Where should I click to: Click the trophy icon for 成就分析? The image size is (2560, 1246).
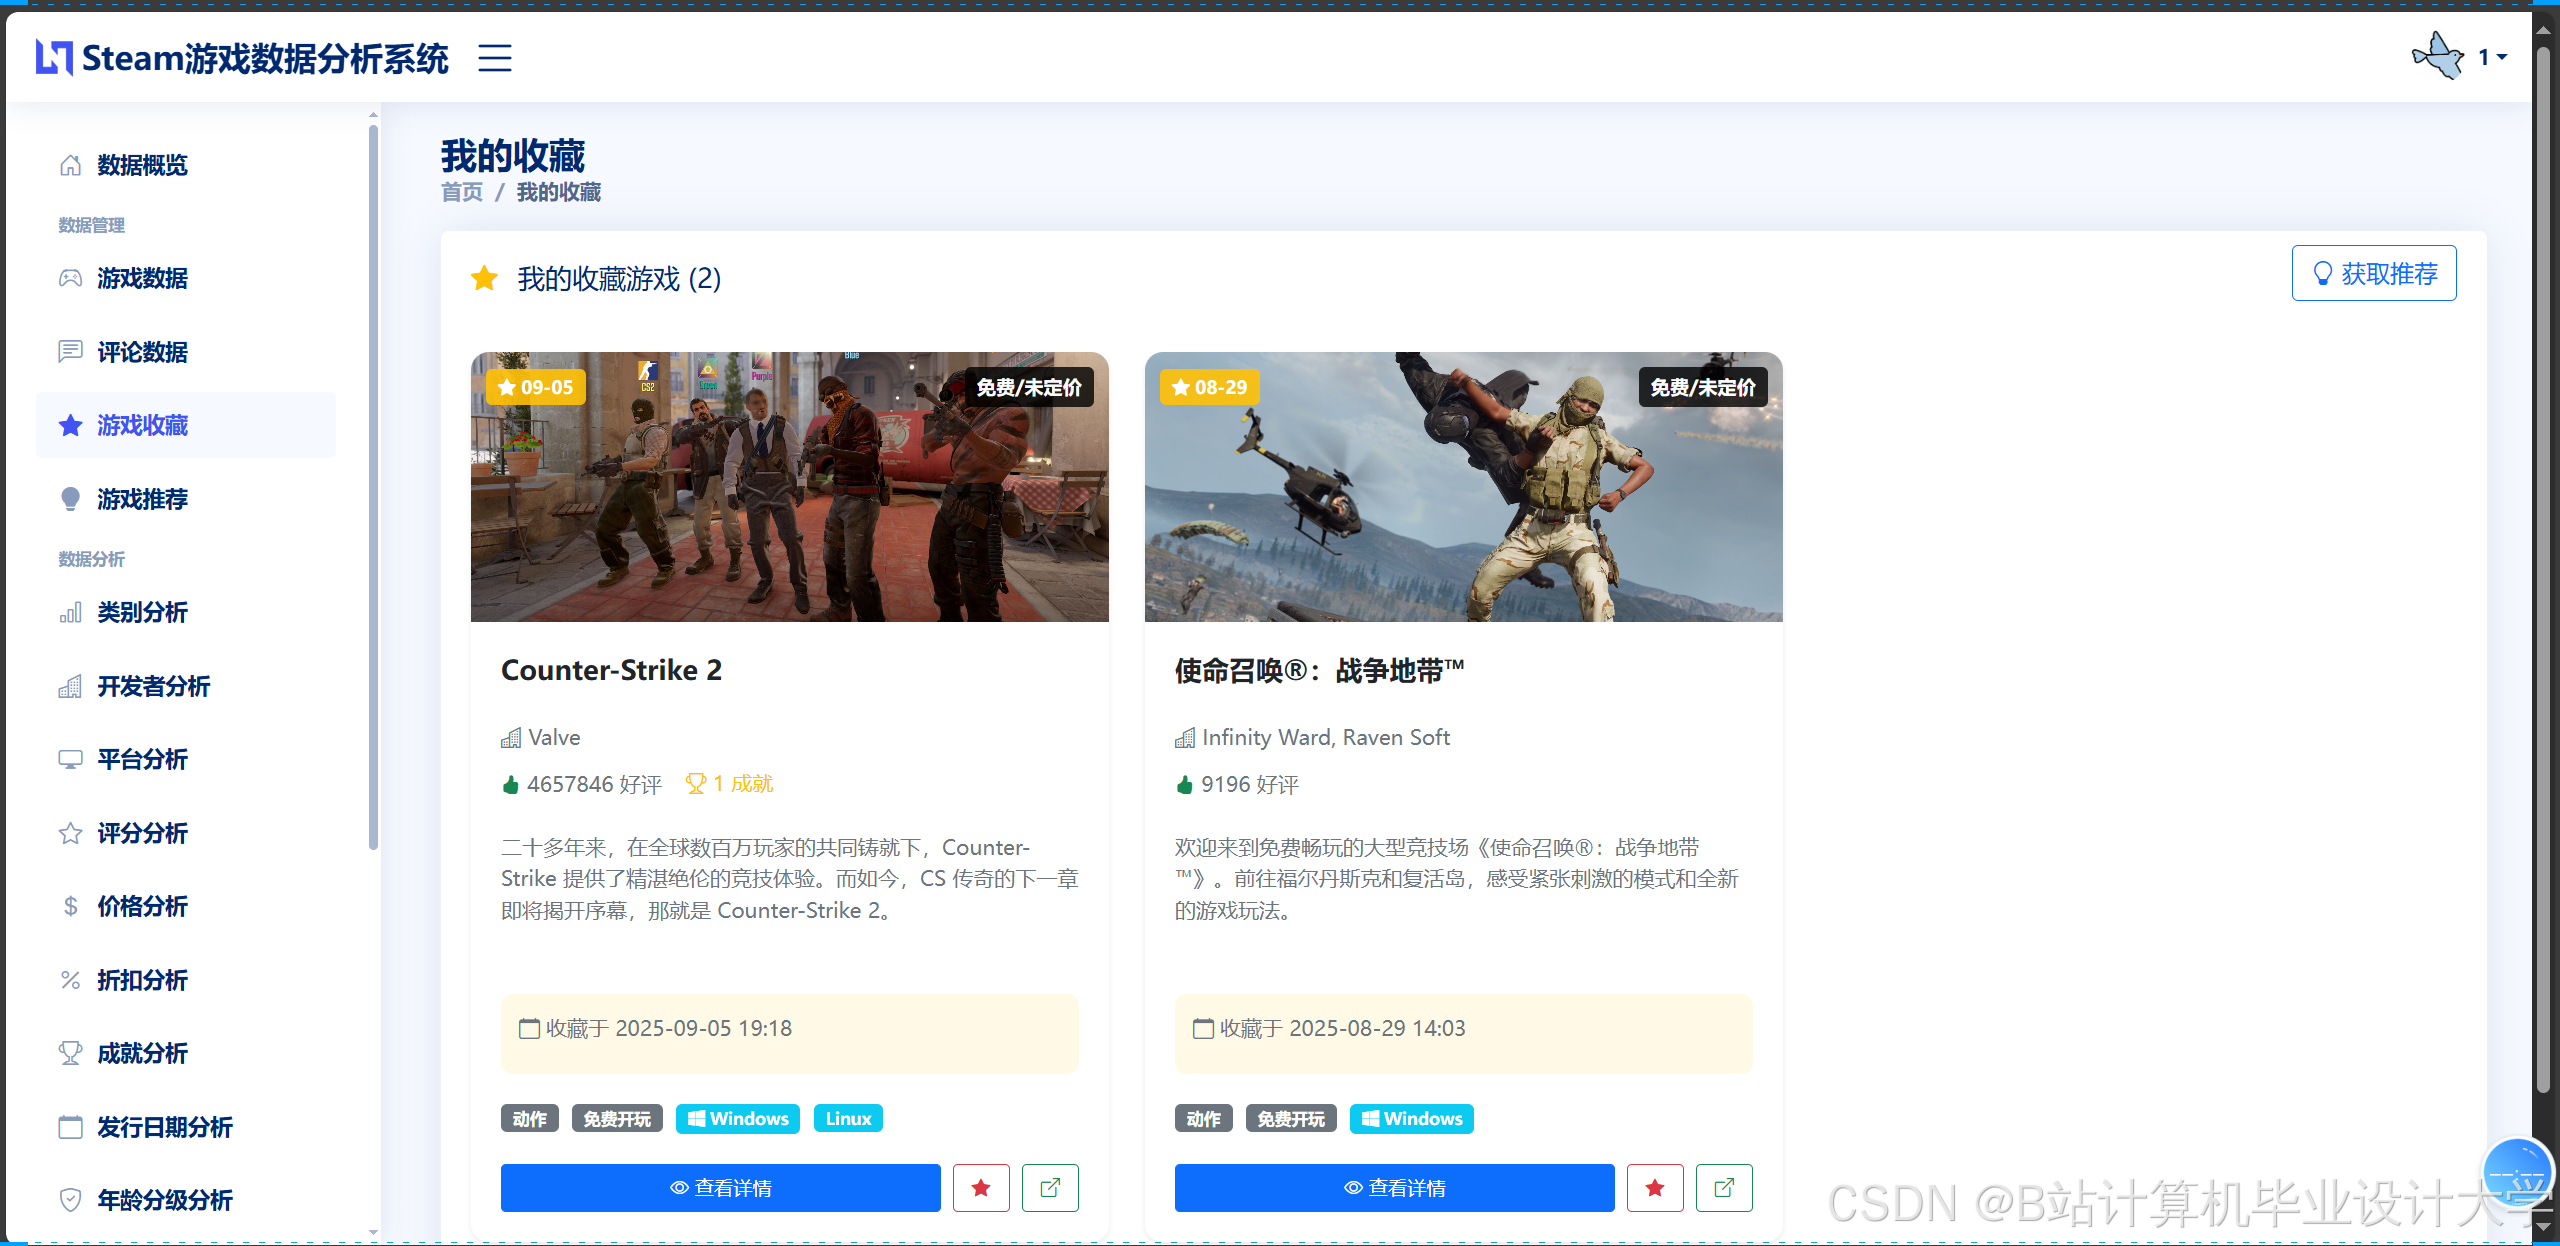tap(70, 1053)
